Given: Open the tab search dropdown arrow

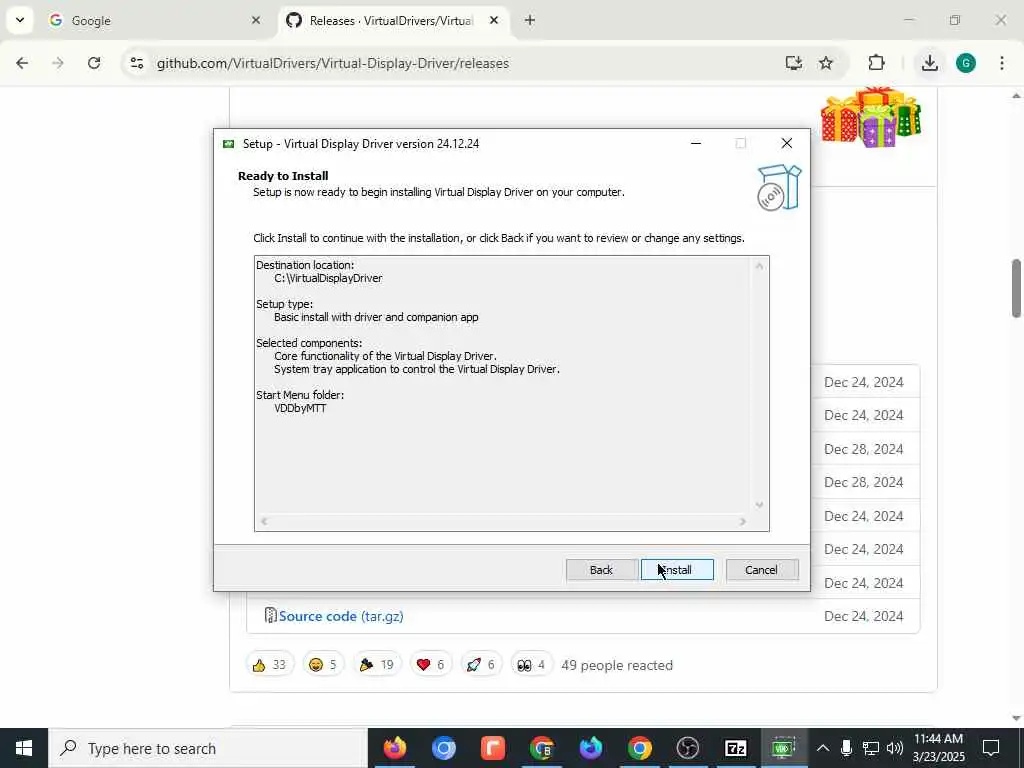Looking at the screenshot, I should (20, 20).
